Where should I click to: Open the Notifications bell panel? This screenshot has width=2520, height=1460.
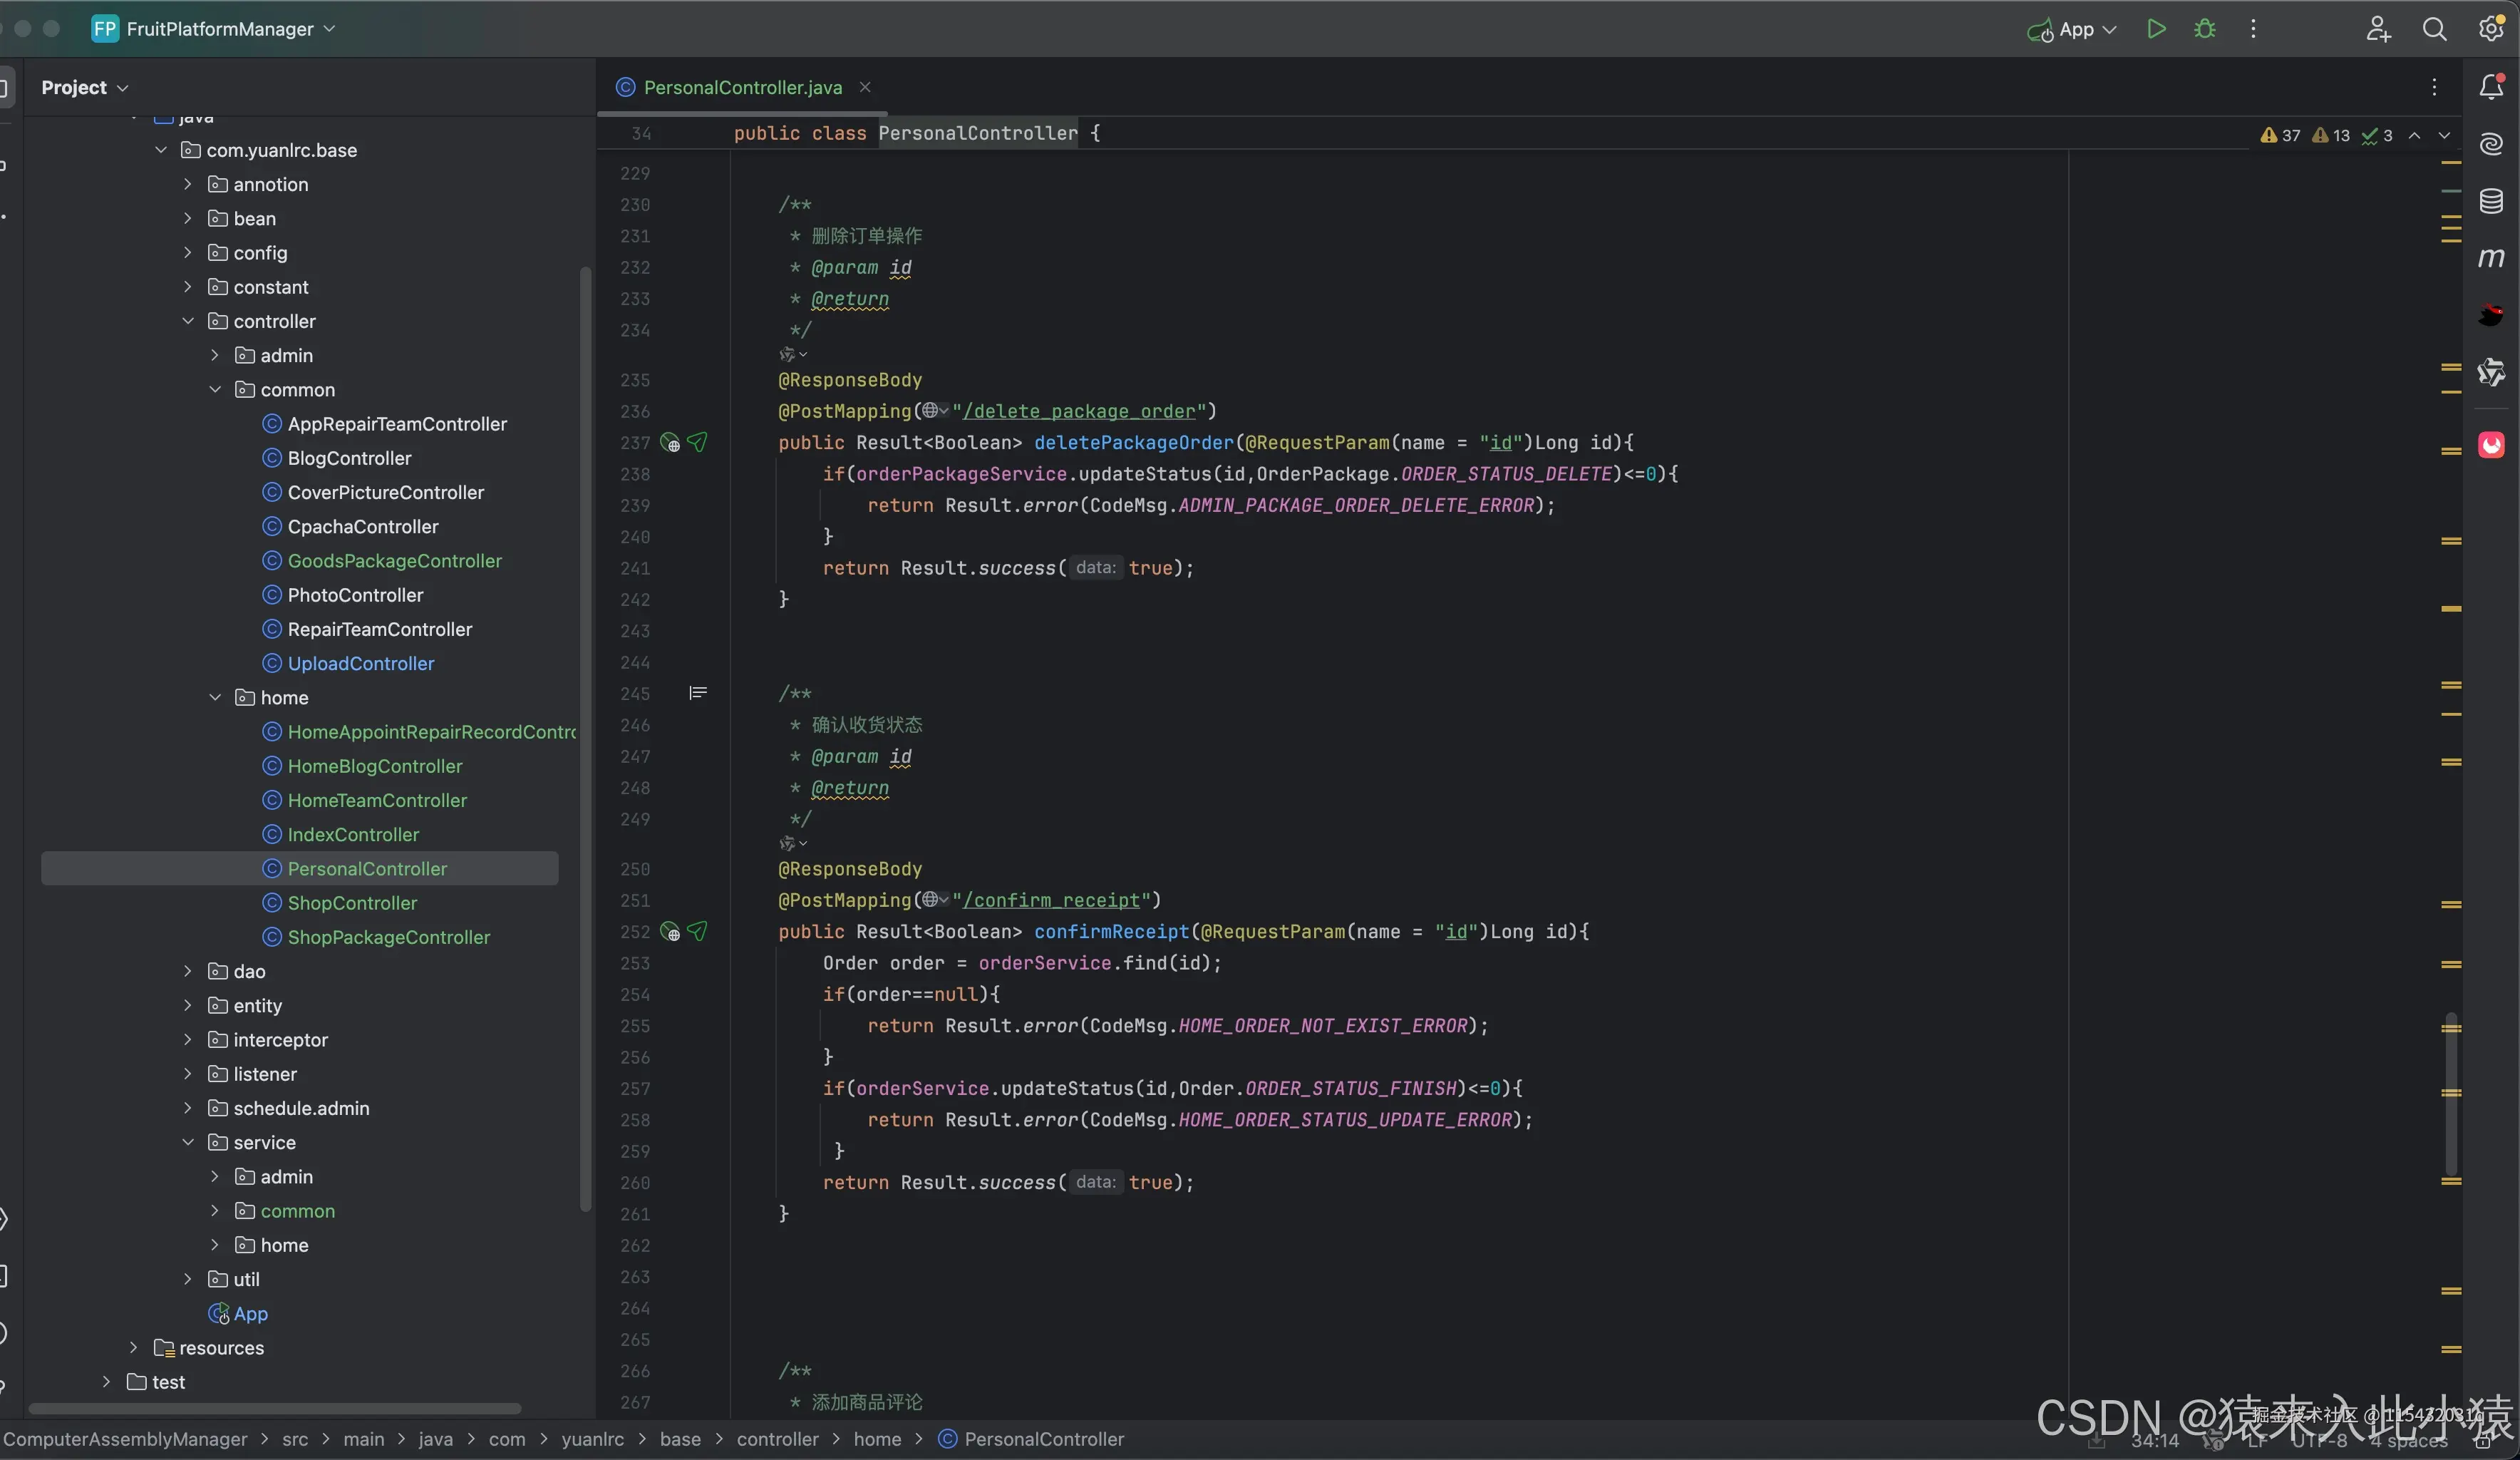(2491, 88)
